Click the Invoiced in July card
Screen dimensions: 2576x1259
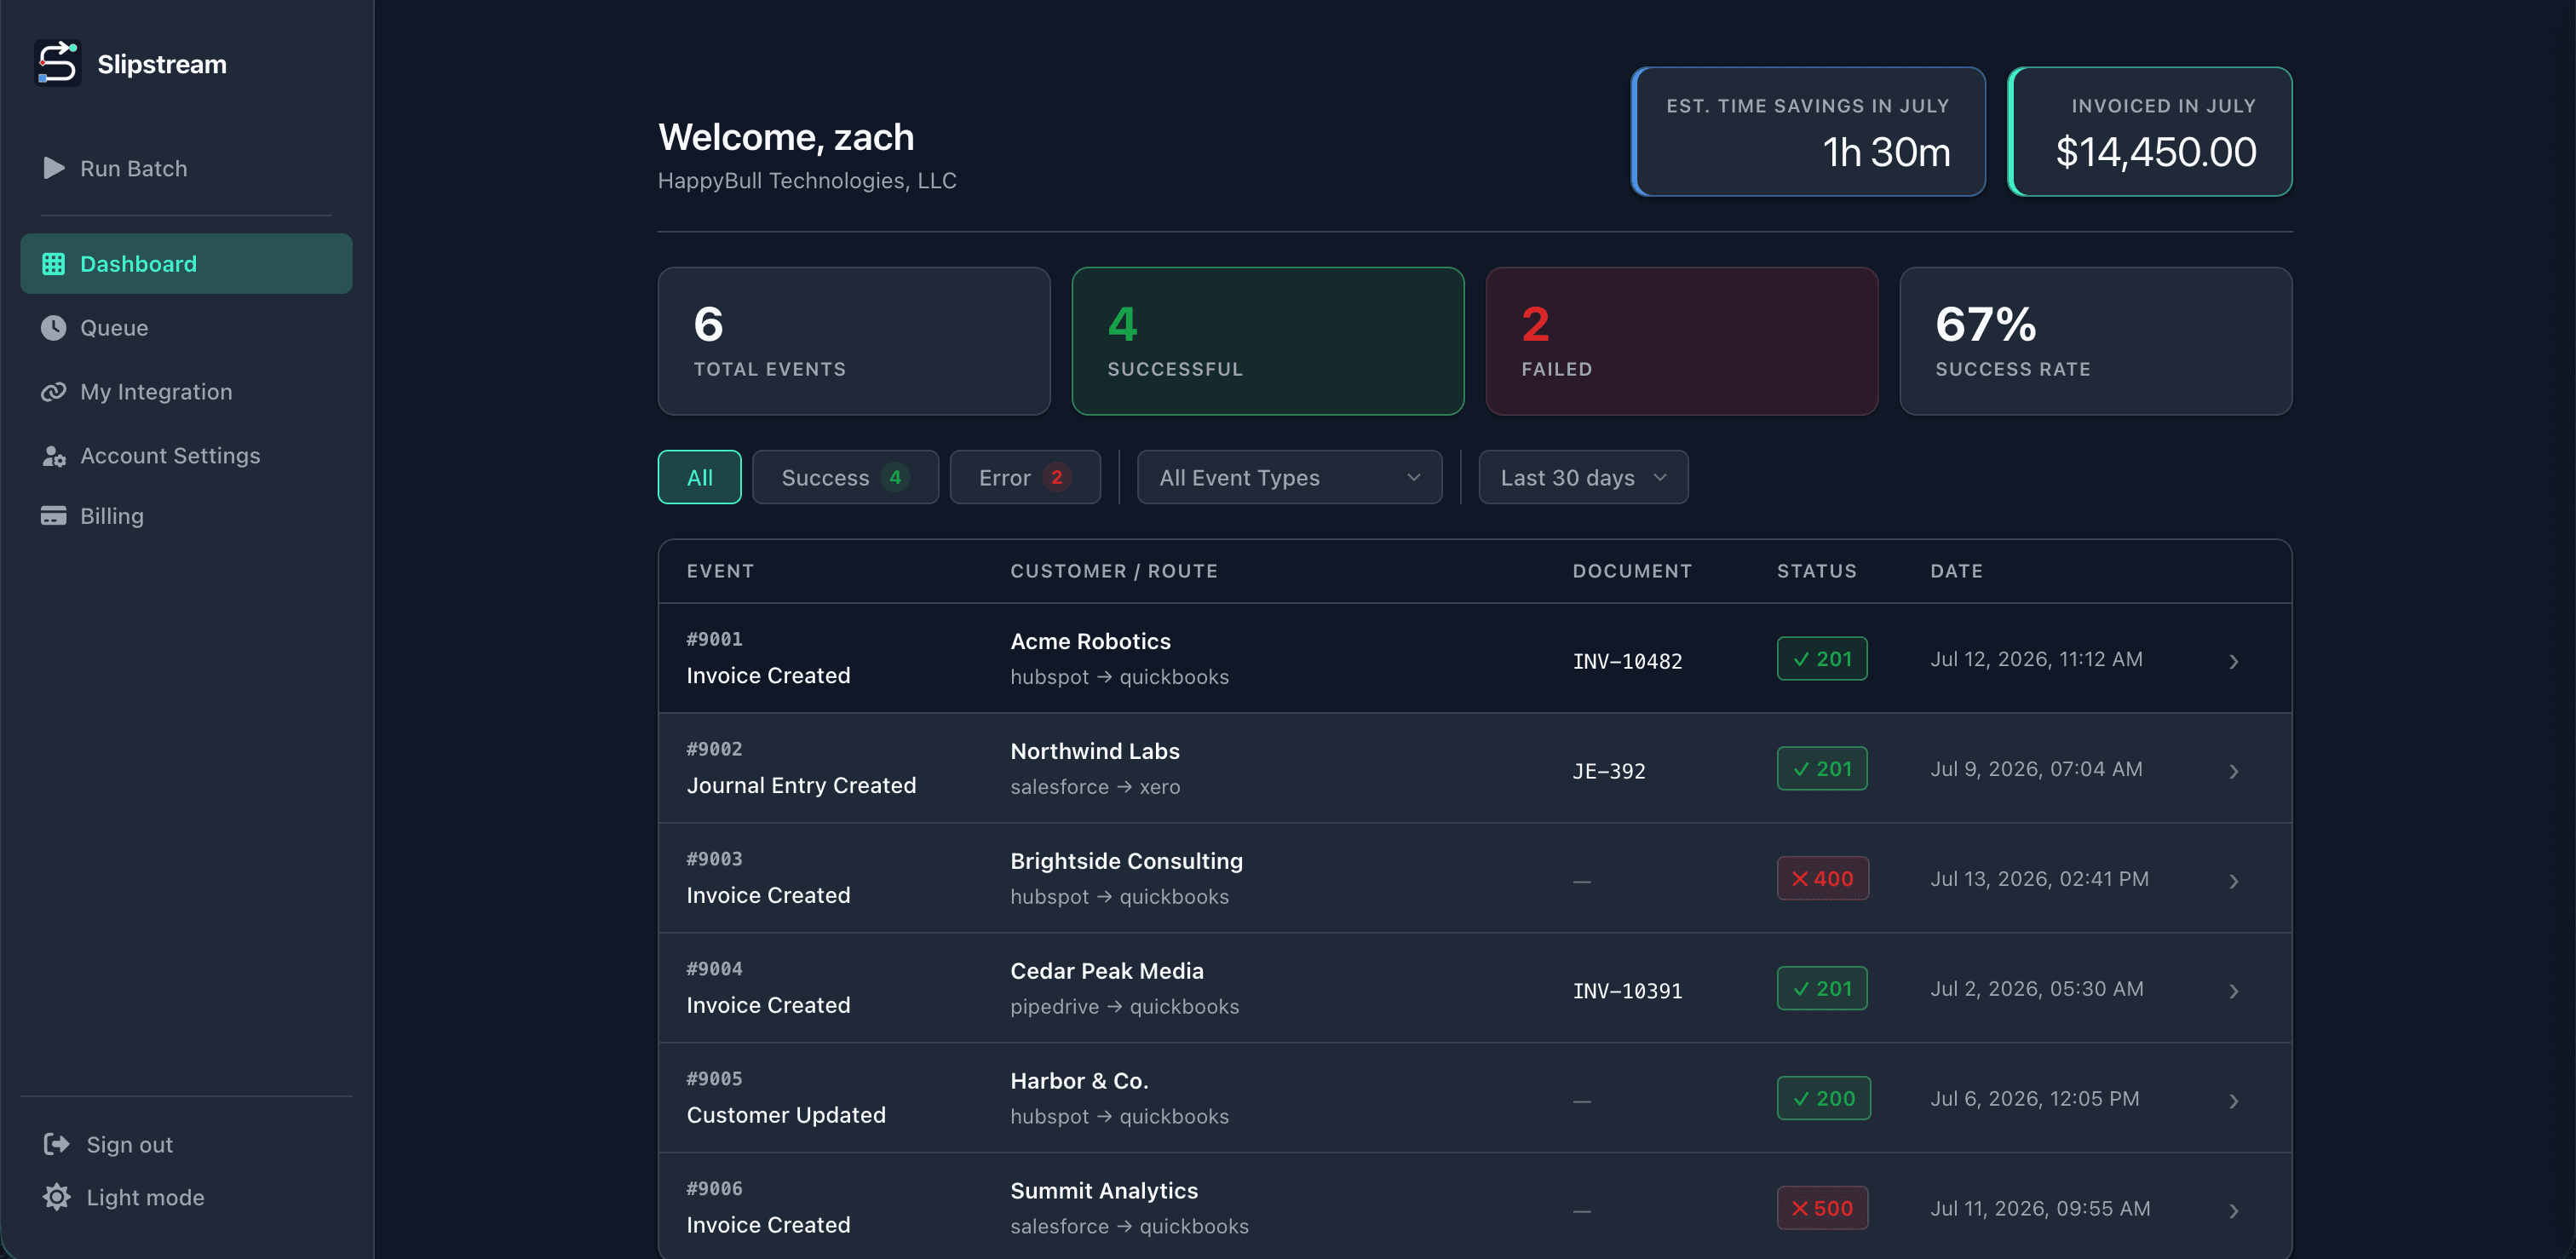(2150, 132)
